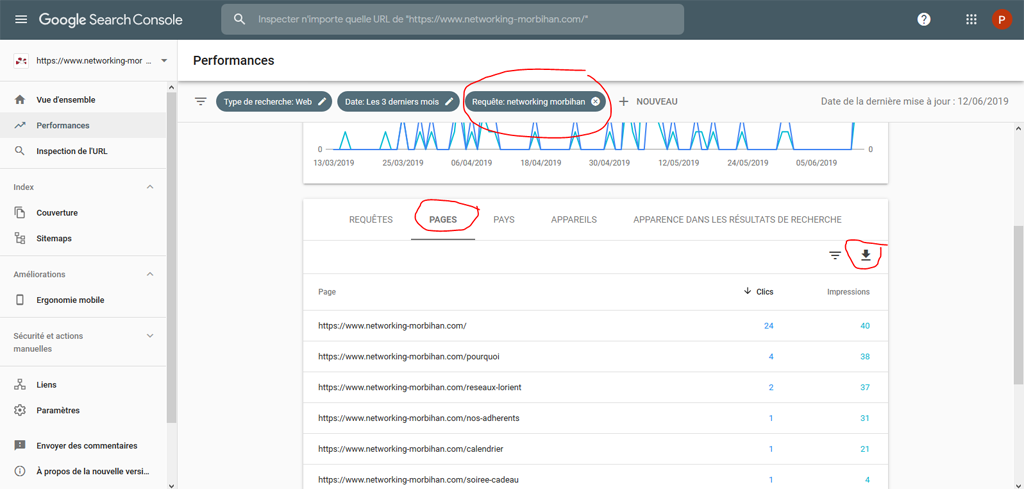1024x489 pixels.
Task: Click the sidebar scroll down arrow
Action: point(172,484)
